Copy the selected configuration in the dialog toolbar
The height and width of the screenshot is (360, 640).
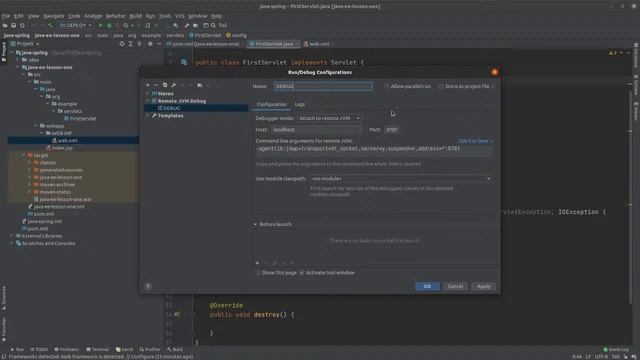(x=165, y=85)
